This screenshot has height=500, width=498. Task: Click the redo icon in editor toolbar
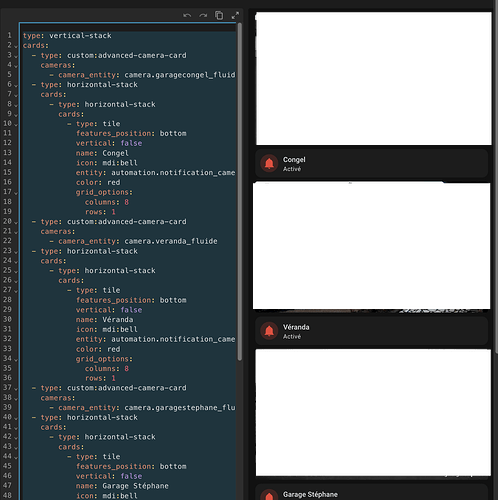tap(203, 15)
